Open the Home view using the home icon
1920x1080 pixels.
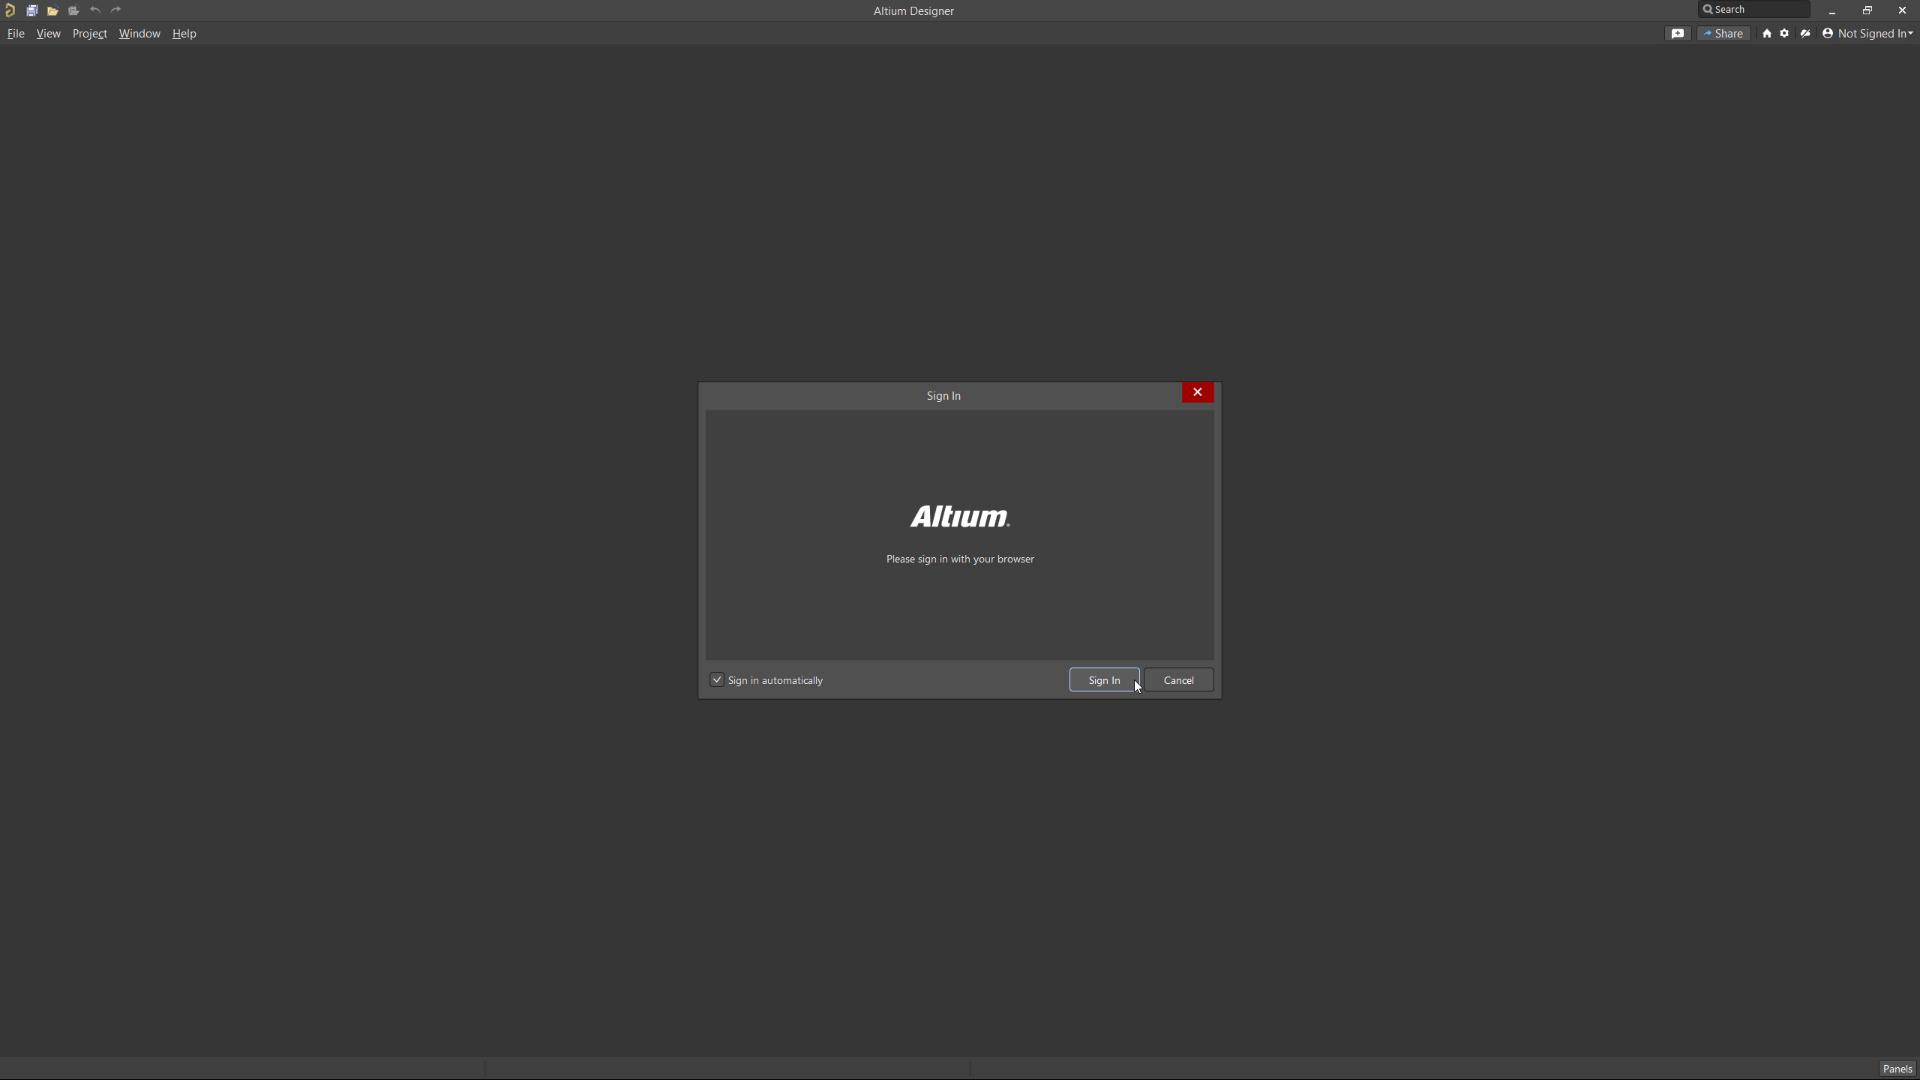point(1765,33)
